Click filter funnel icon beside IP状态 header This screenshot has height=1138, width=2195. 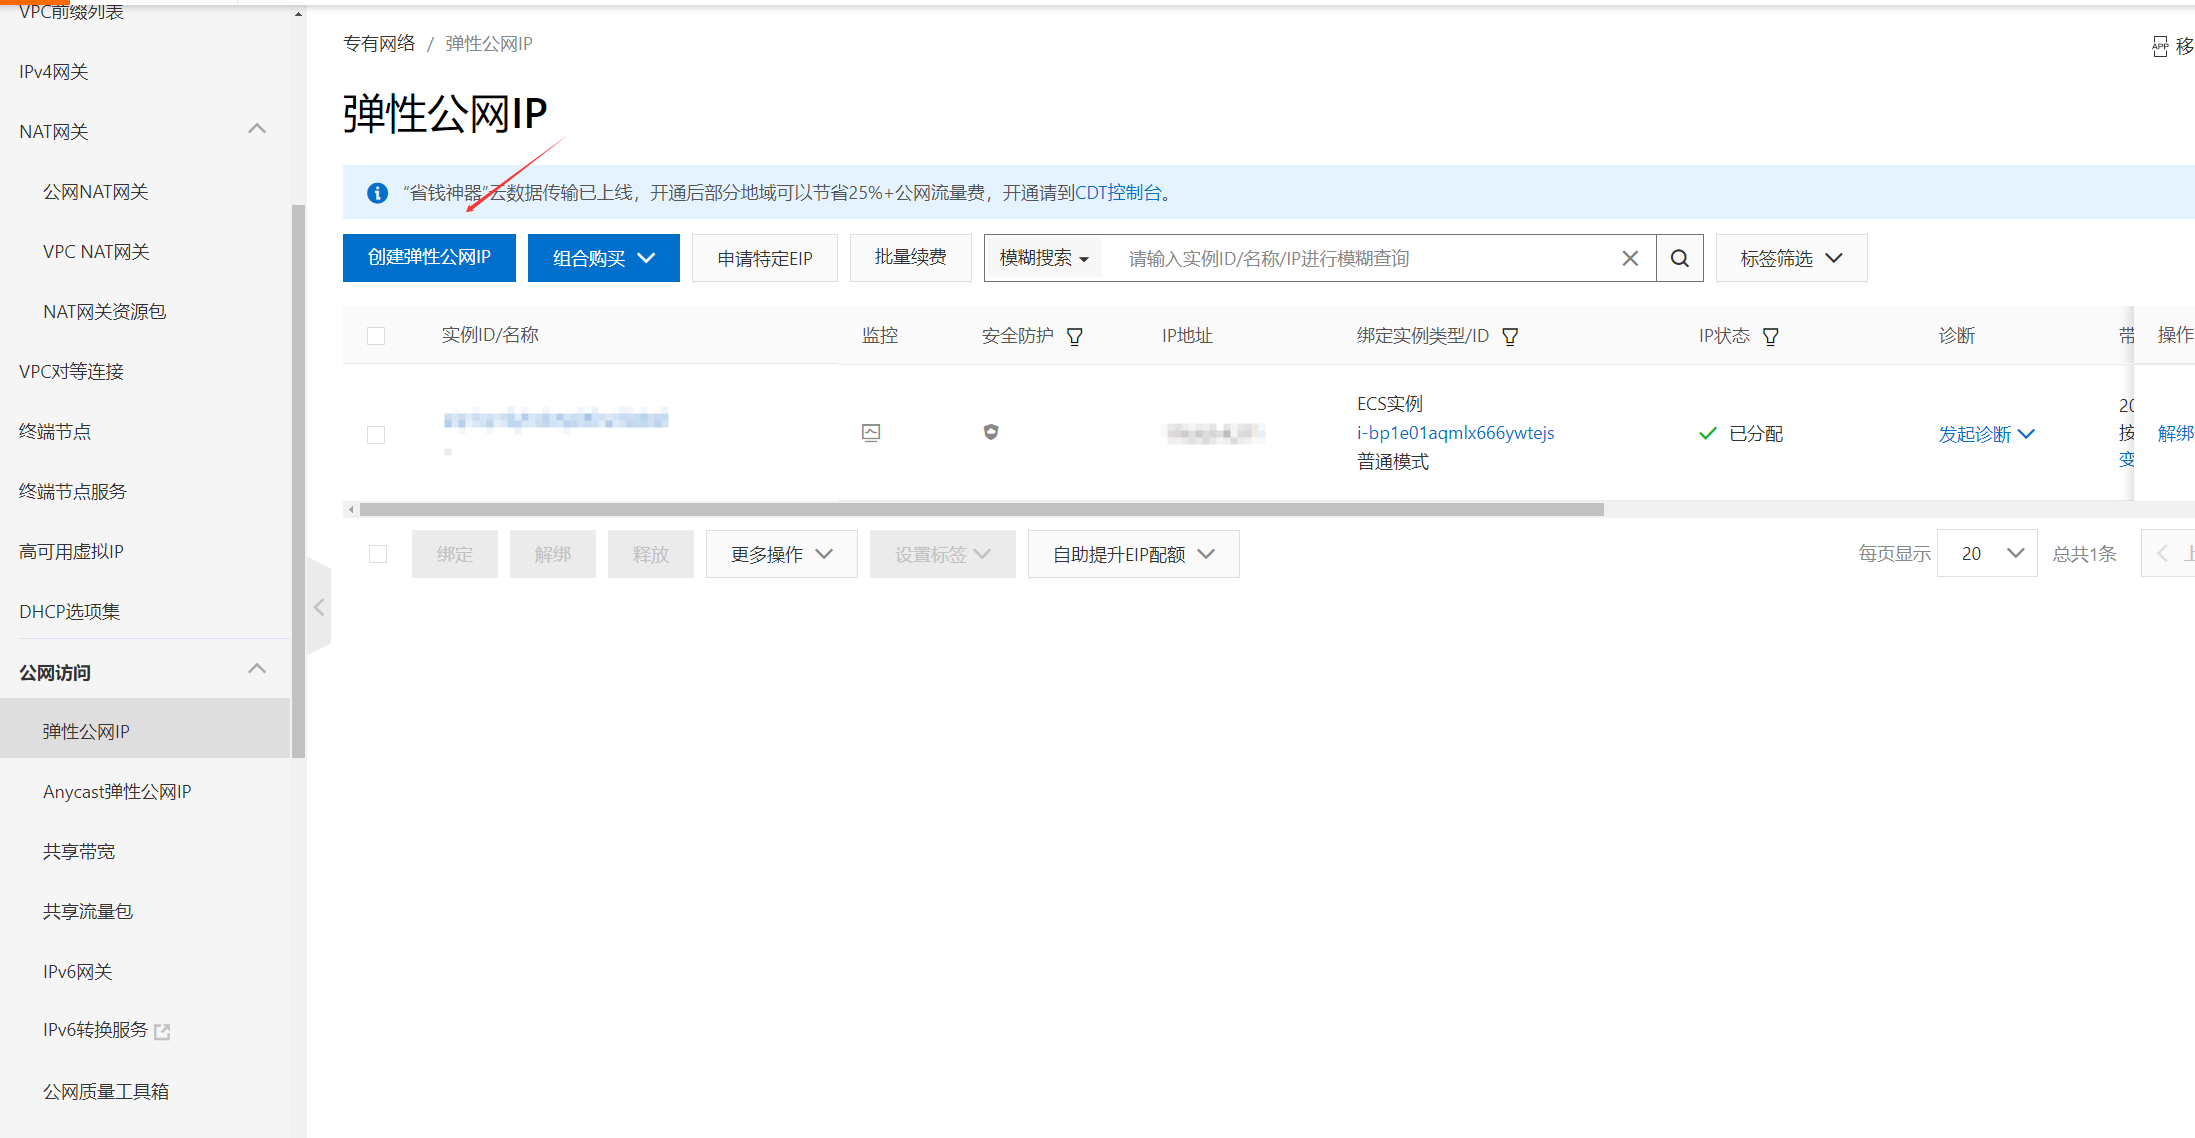[1771, 337]
